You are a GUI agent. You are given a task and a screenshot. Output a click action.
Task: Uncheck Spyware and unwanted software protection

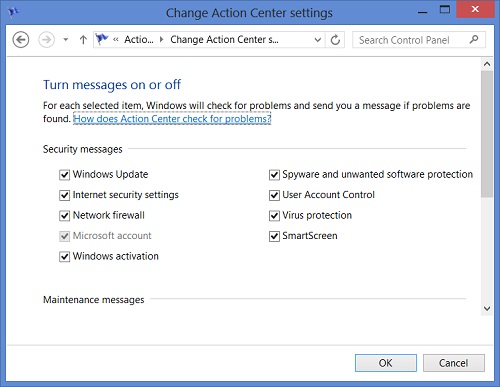coord(274,175)
